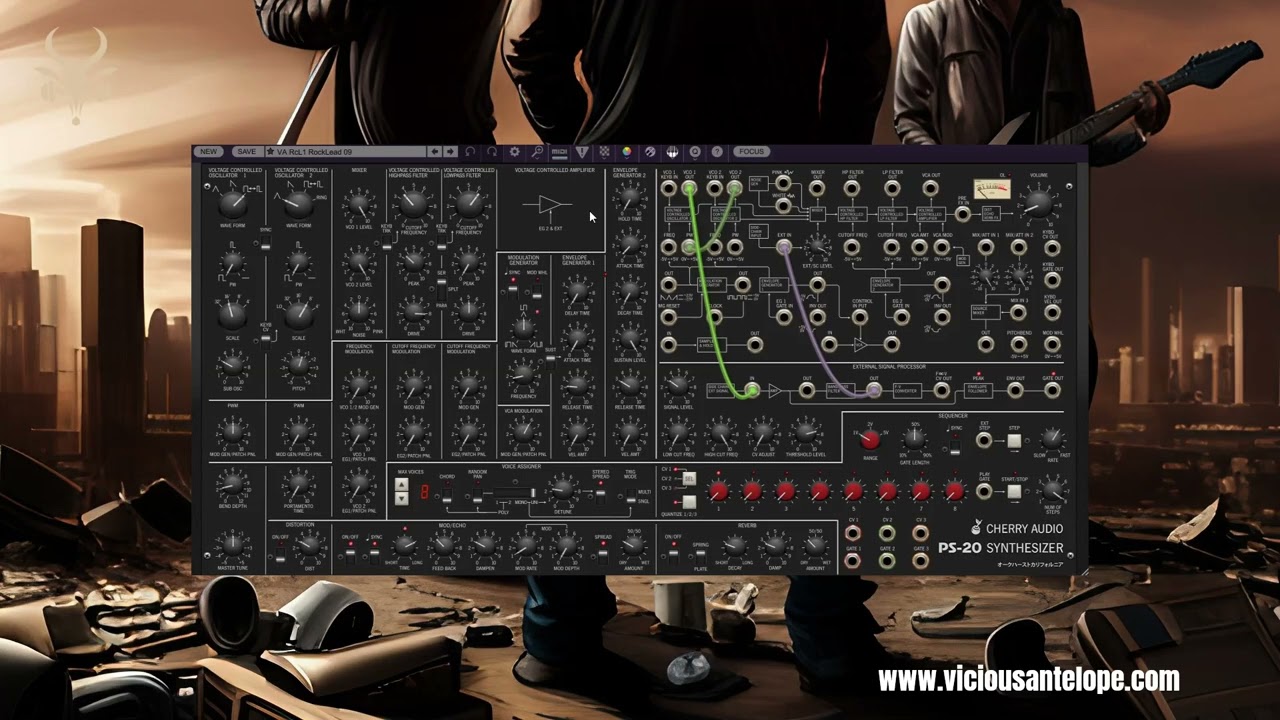
Task: Click the checkerboard pattern icon
Action: pos(605,152)
